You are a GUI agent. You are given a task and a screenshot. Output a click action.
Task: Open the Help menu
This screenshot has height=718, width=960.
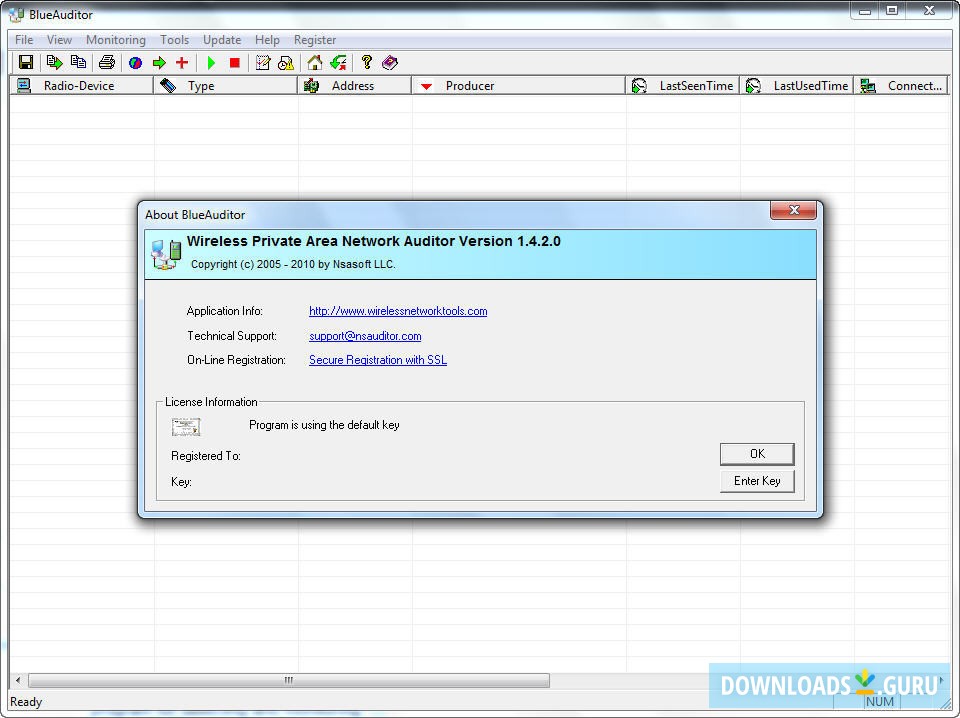[x=267, y=40]
